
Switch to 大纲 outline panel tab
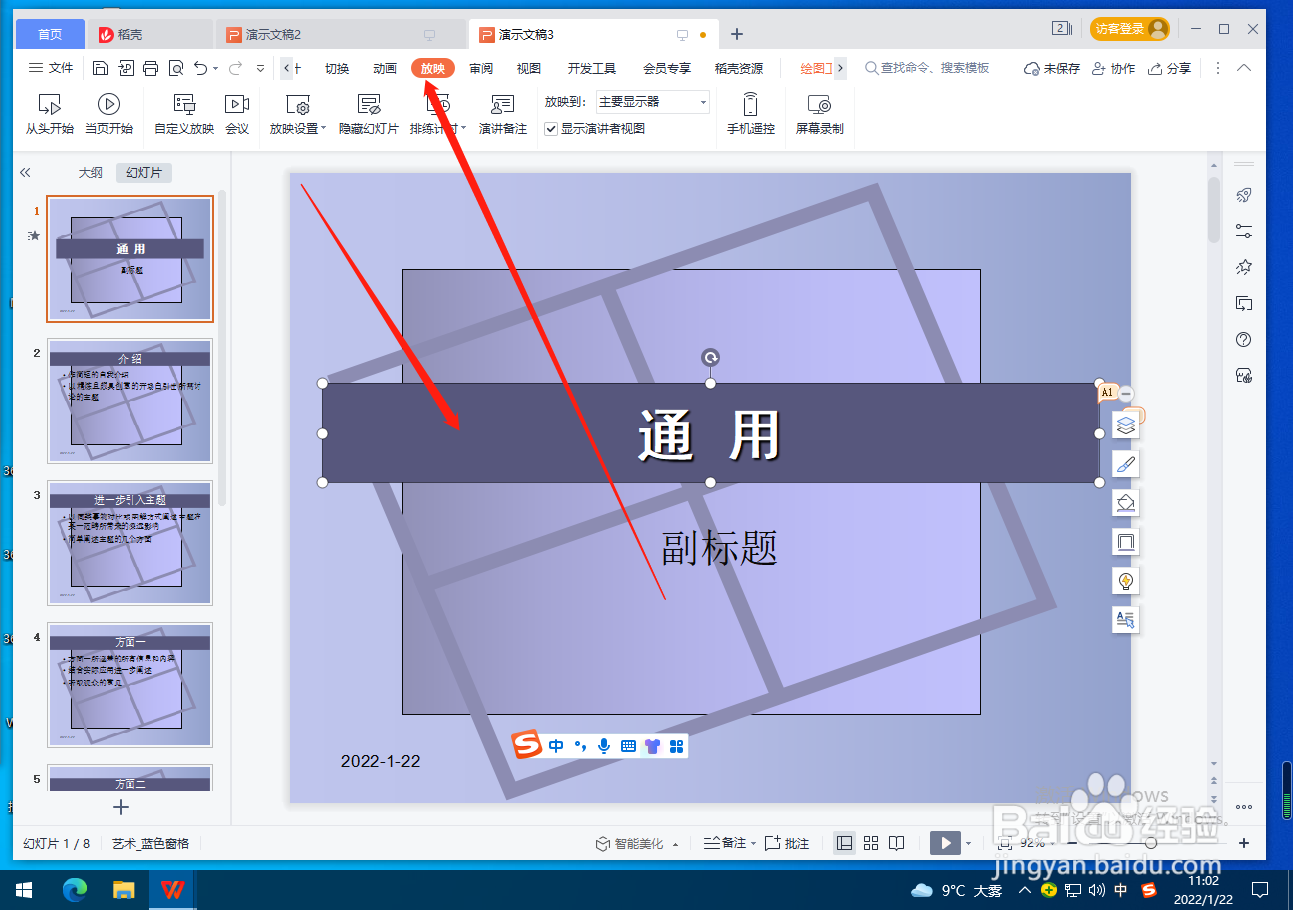[x=91, y=172]
